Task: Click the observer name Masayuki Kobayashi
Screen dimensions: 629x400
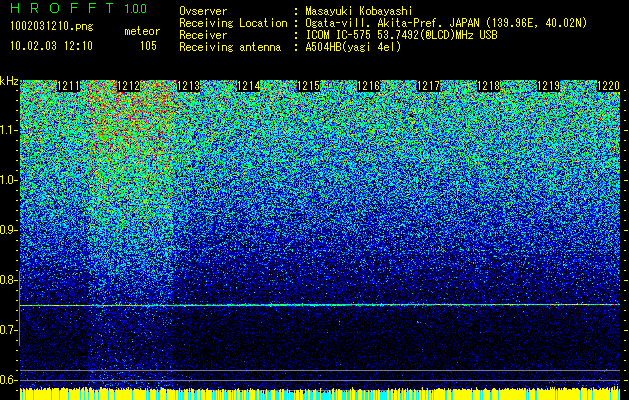Action: [x=359, y=11]
